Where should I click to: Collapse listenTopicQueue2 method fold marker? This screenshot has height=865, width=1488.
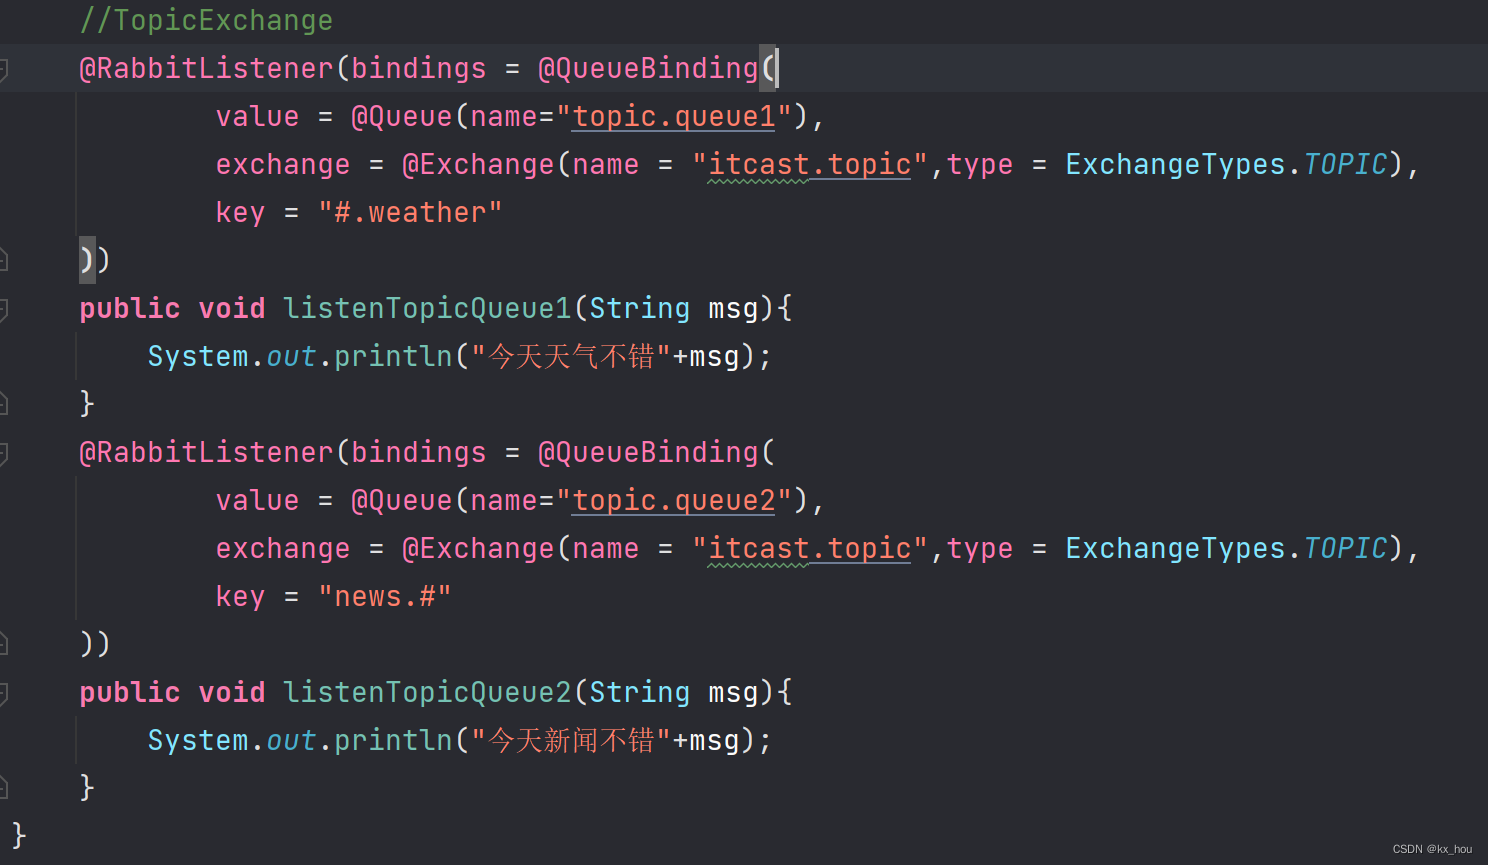click(3, 694)
